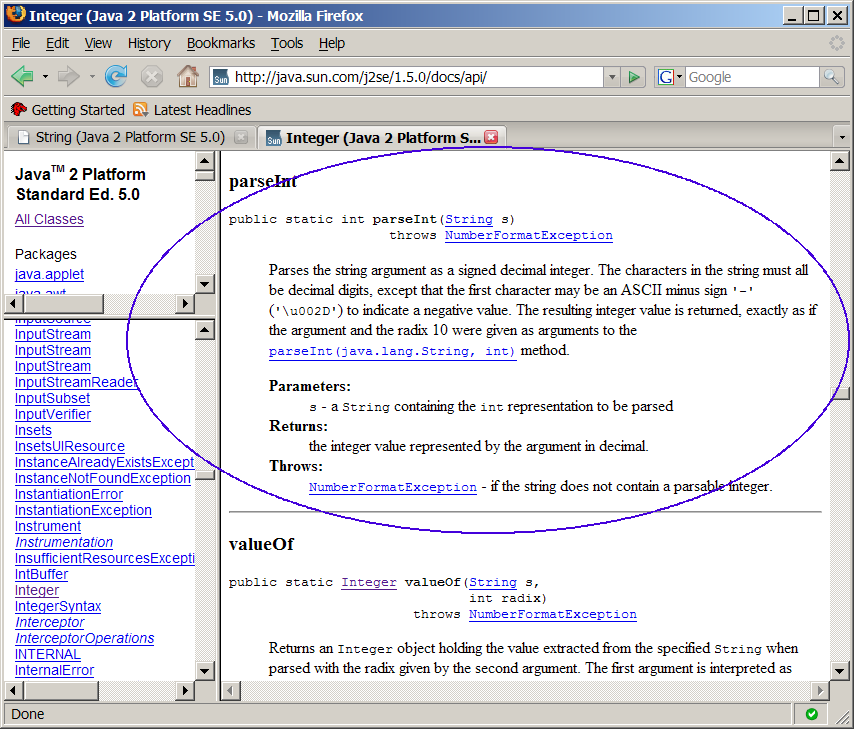
Task: Close the Integer tab with red X
Action: click(491, 137)
